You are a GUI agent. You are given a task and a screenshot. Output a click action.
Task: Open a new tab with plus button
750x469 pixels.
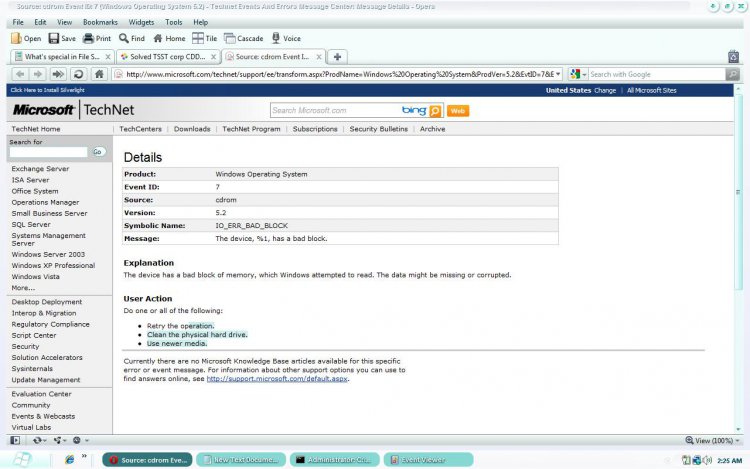coord(337,57)
